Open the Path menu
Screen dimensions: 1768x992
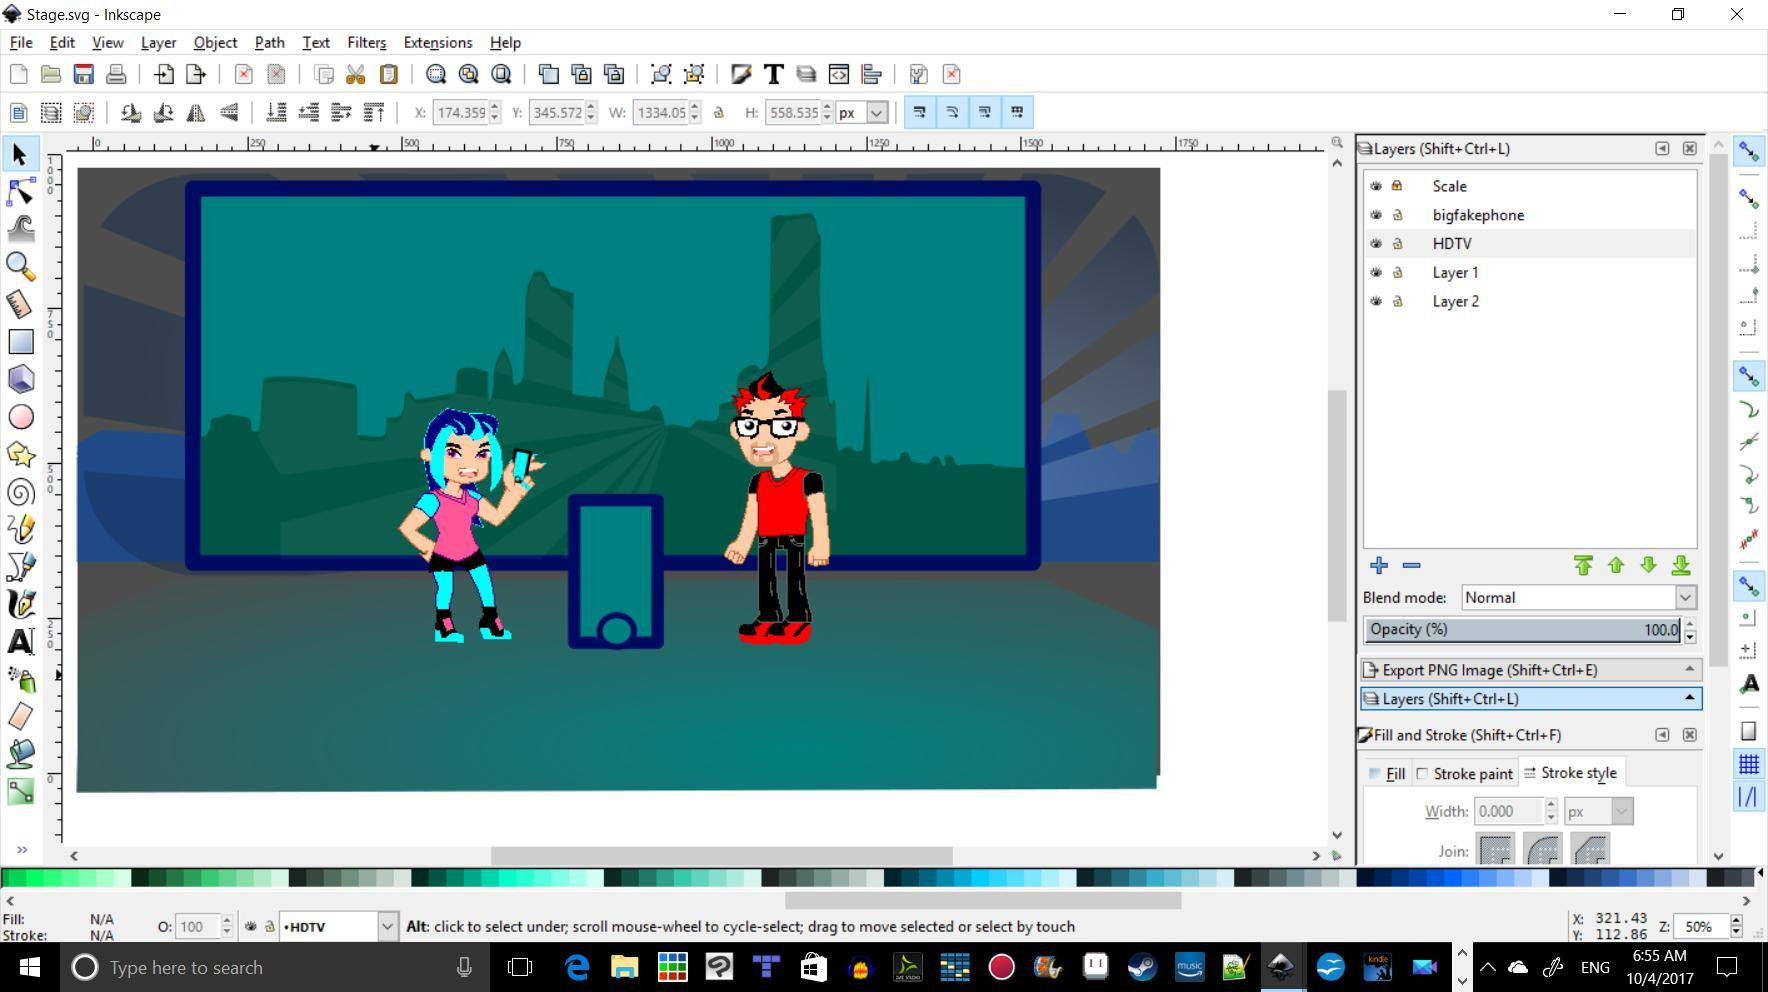(x=269, y=42)
